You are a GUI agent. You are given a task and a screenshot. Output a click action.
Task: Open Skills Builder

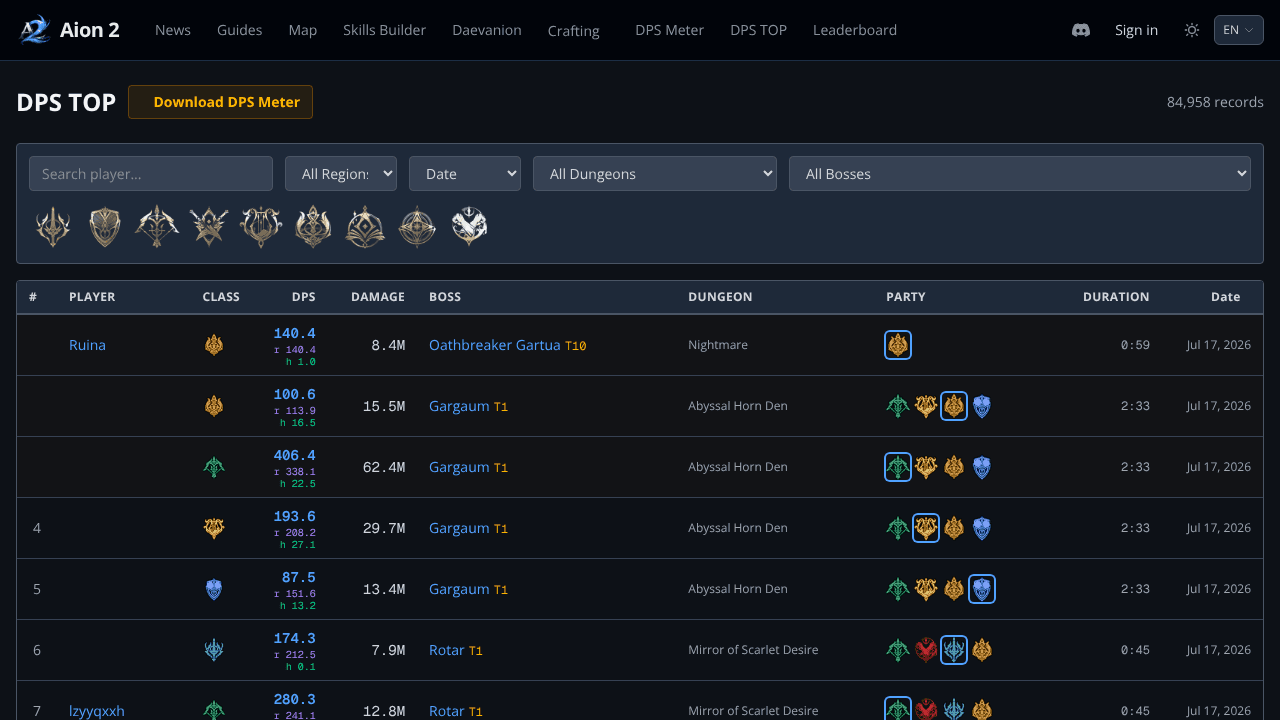(x=384, y=30)
